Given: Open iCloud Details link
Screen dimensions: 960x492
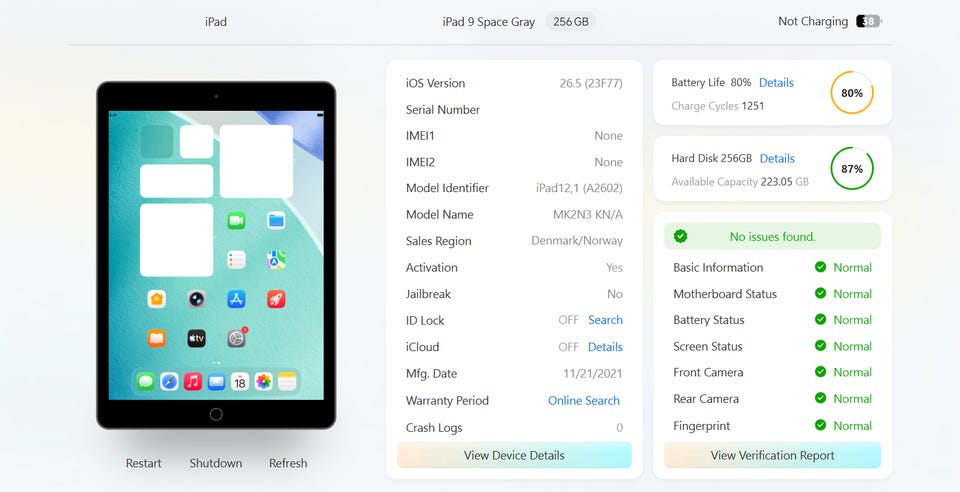Looking at the screenshot, I should (x=606, y=347).
